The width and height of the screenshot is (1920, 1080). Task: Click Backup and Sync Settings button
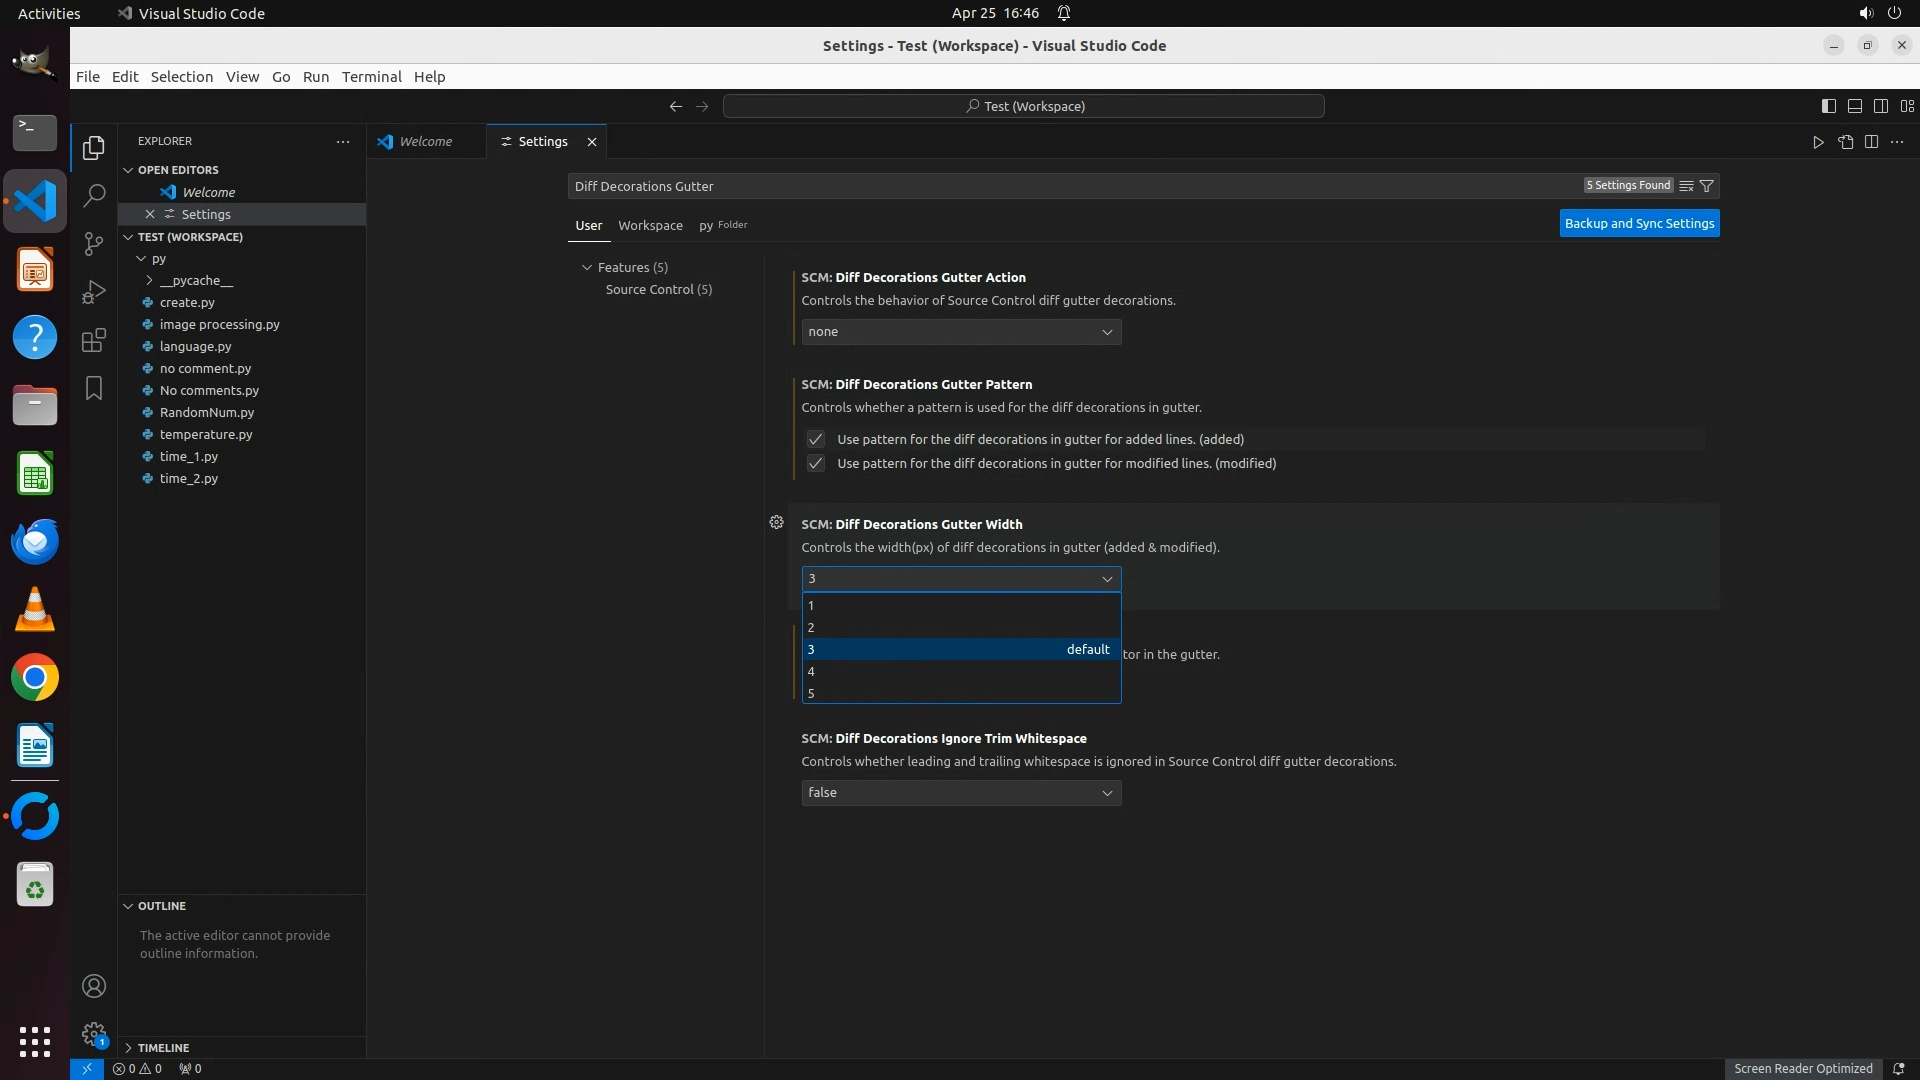pyautogui.click(x=1639, y=223)
